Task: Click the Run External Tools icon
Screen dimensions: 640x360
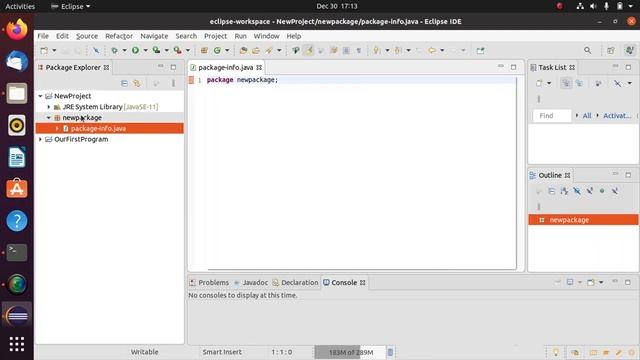Action: (x=178, y=50)
